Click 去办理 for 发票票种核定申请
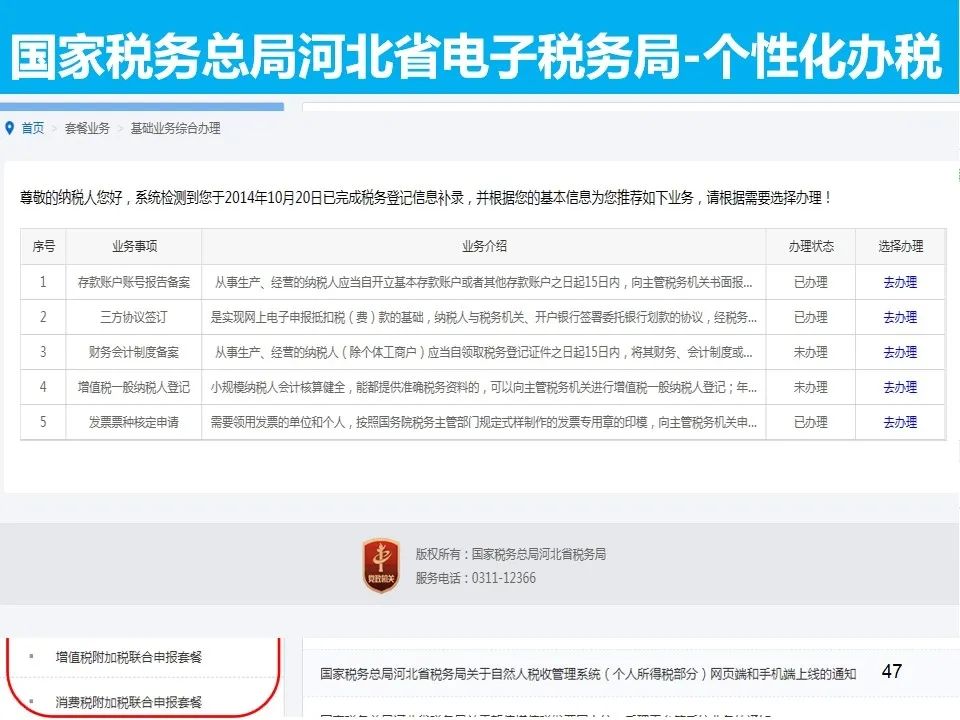 pos(900,422)
